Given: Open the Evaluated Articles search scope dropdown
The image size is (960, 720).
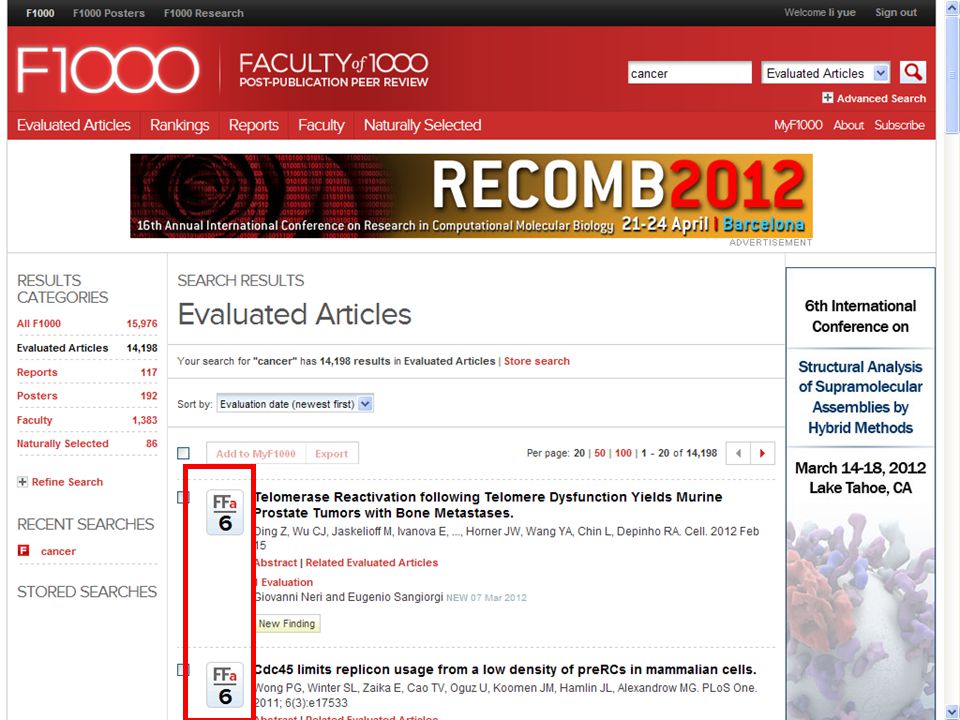Looking at the screenshot, I should click(x=825, y=73).
